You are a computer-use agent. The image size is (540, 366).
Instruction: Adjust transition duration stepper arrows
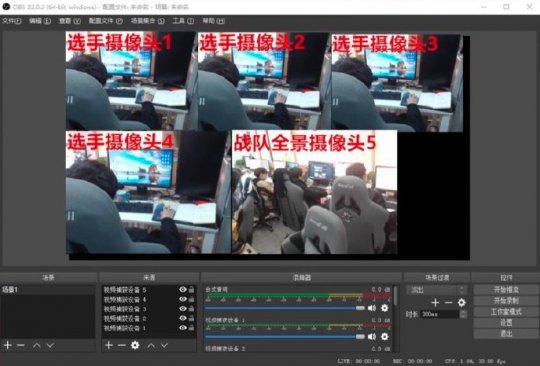[x=463, y=314]
